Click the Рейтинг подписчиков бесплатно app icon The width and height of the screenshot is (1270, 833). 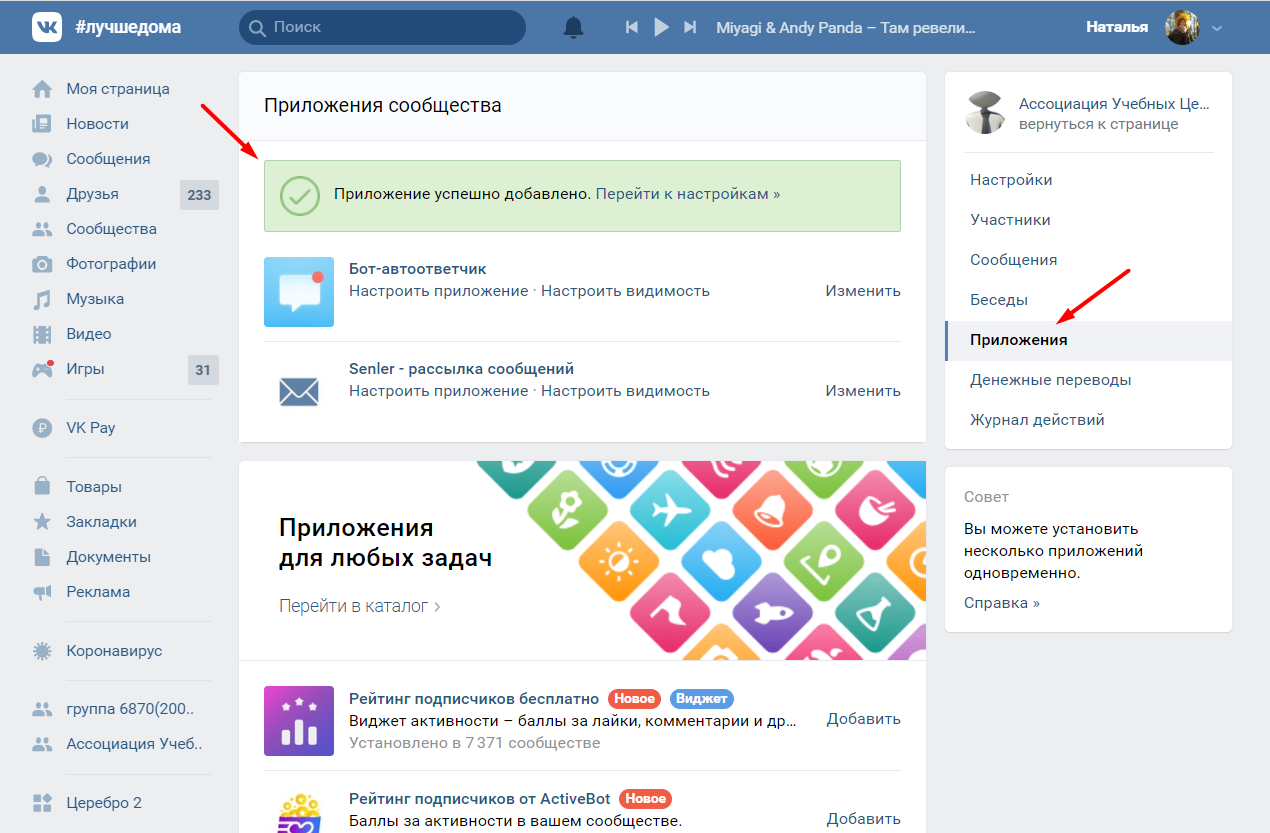click(299, 721)
